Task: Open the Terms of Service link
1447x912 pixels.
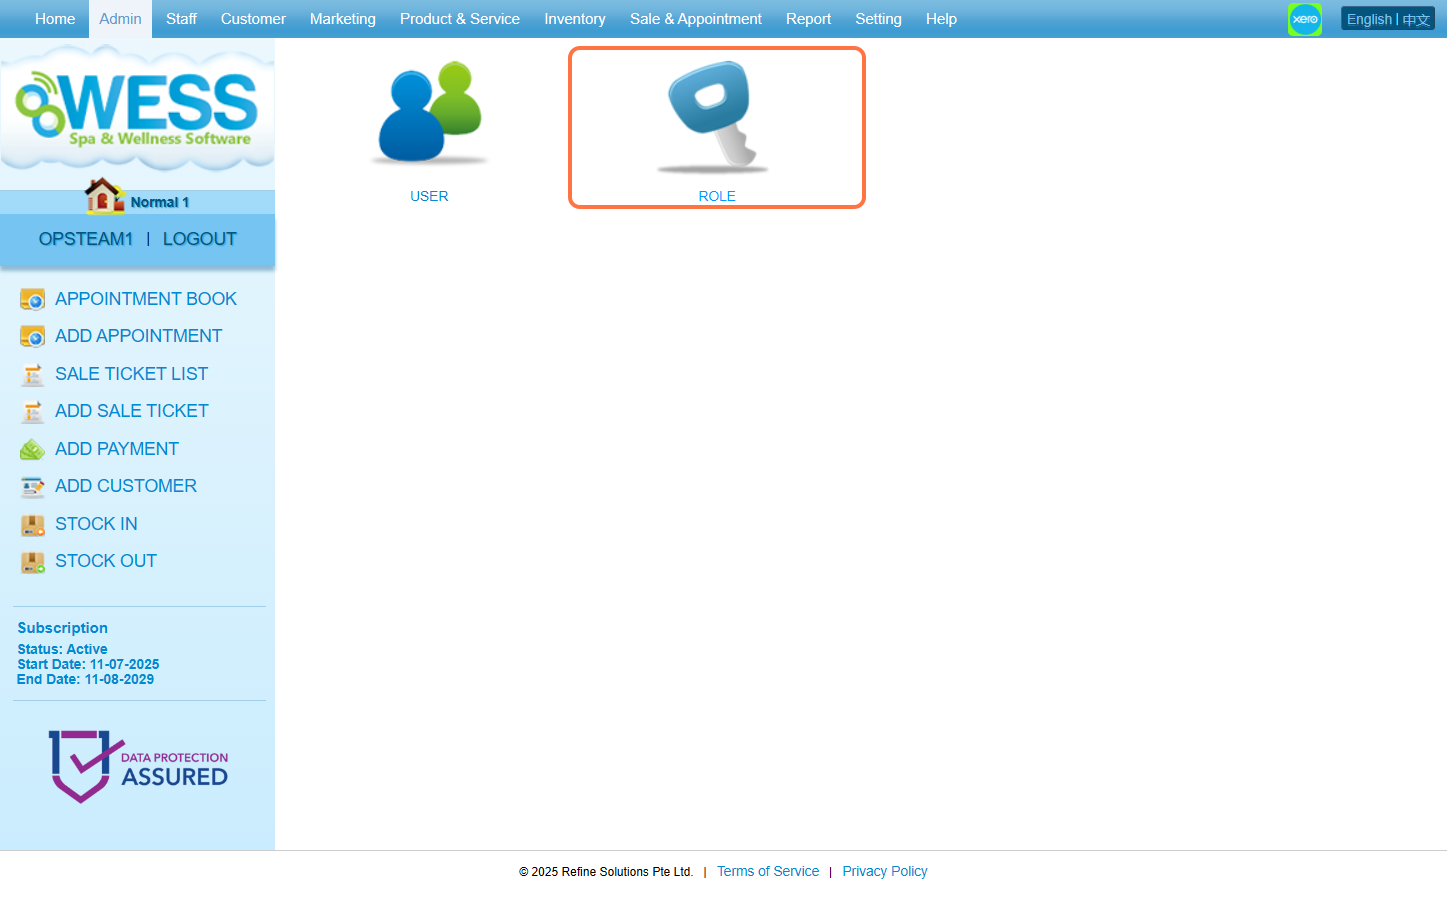Action: click(767, 871)
